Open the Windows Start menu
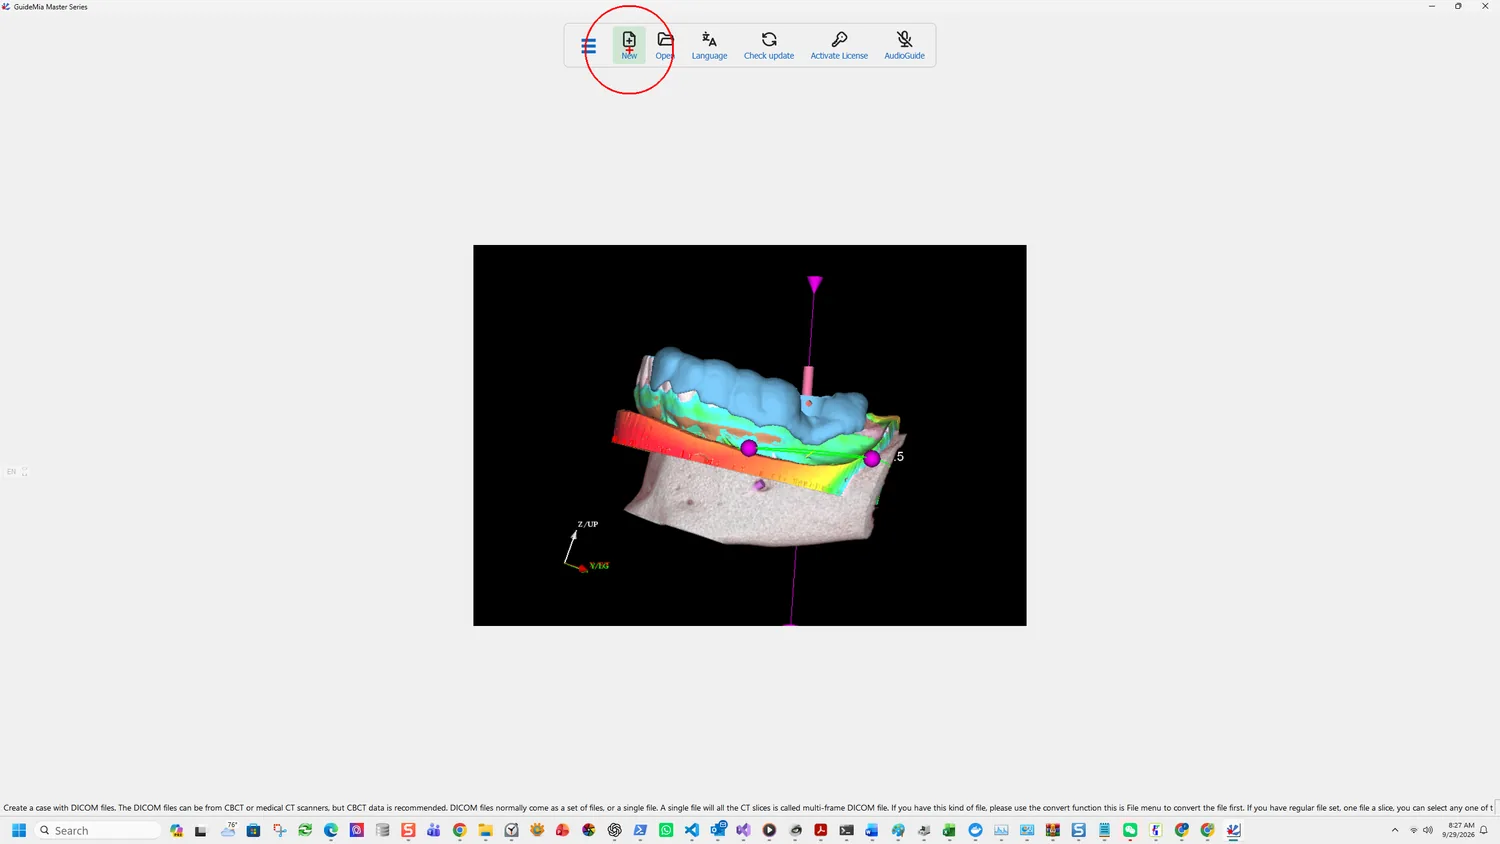The width and height of the screenshot is (1500, 844). pyautogui.click(x=19, y=830)
